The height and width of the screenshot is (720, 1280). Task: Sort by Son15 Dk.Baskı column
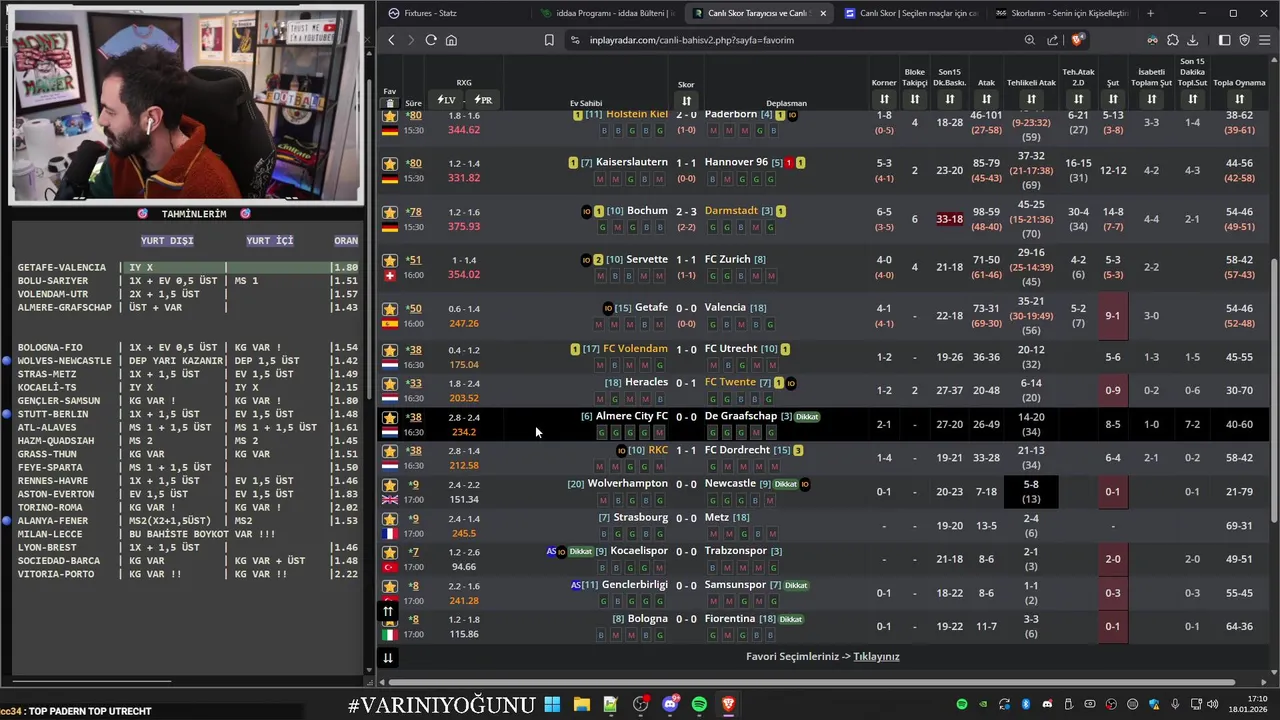950,99
